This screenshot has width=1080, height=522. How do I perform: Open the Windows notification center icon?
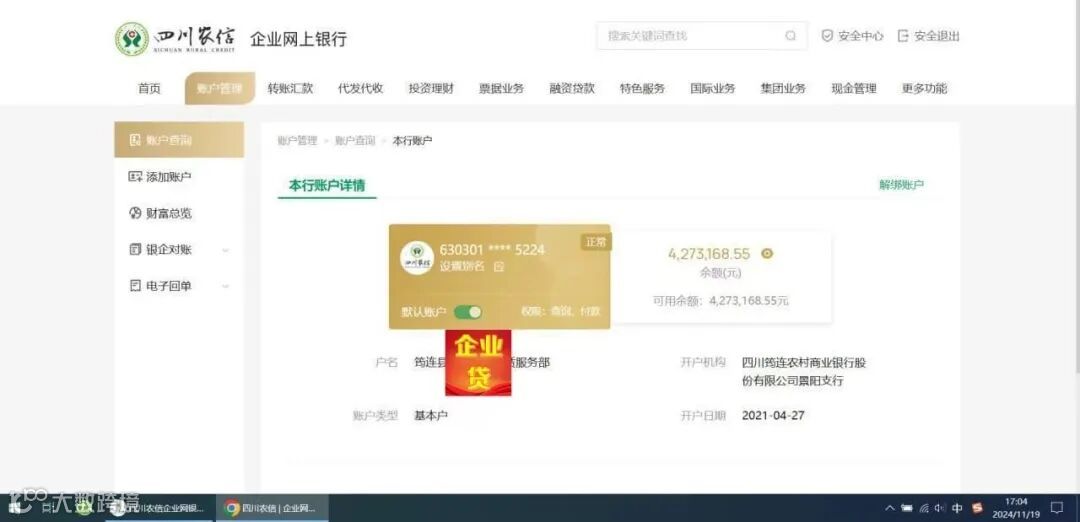(1057, 508)
